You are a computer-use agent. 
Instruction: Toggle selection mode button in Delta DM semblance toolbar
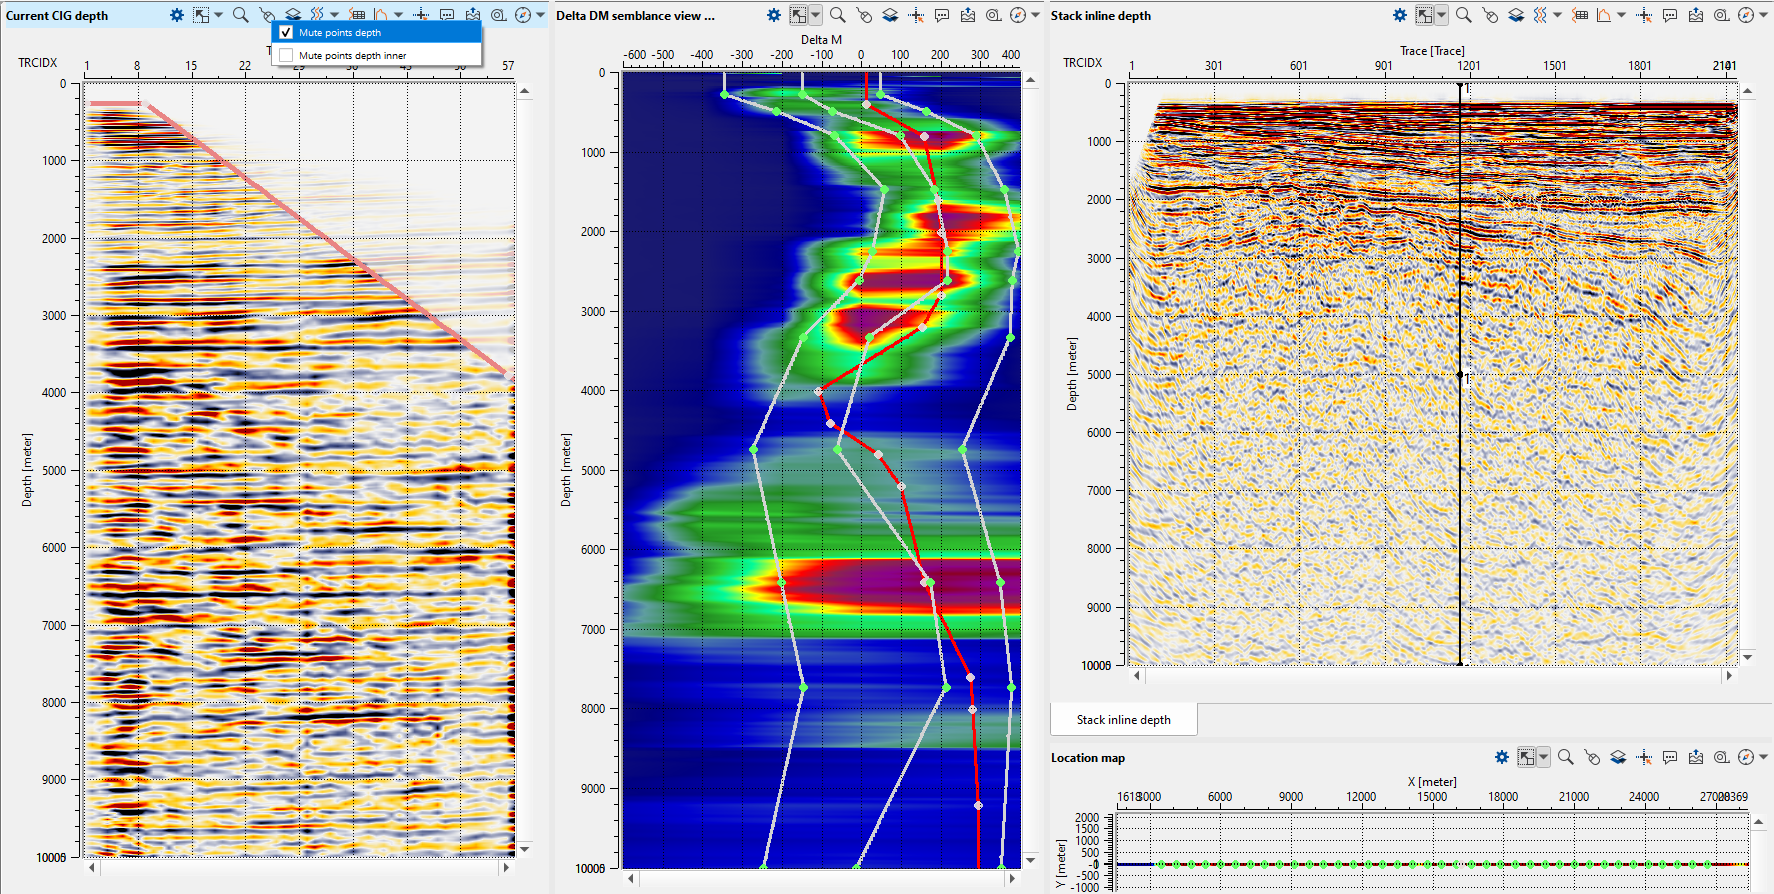point(798,15)
